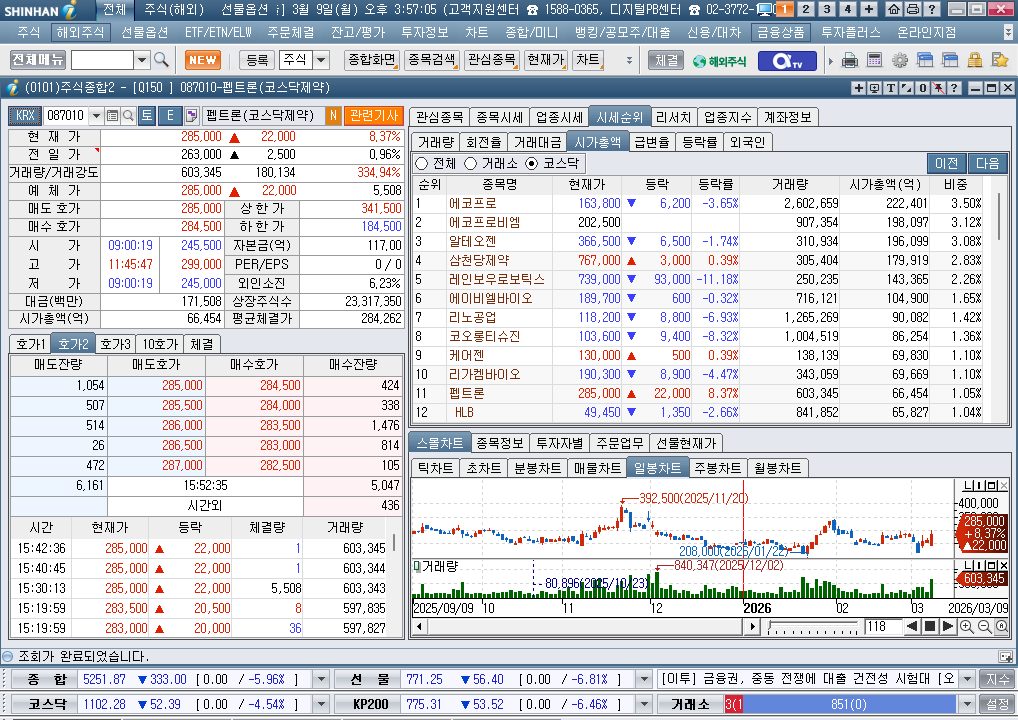This screenshot has height=720, width=1018.
Task: Open the purple memo note icon
Action: click(x=191, y=116)
